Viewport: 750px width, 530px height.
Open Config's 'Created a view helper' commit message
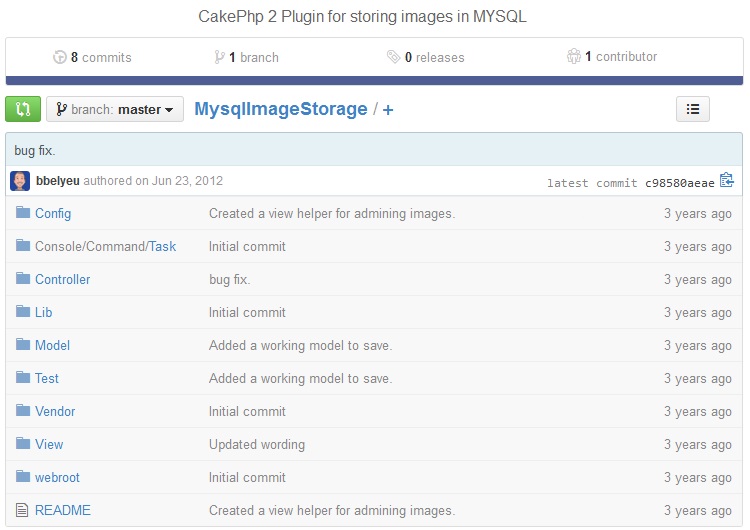click(x=332, y=213)
